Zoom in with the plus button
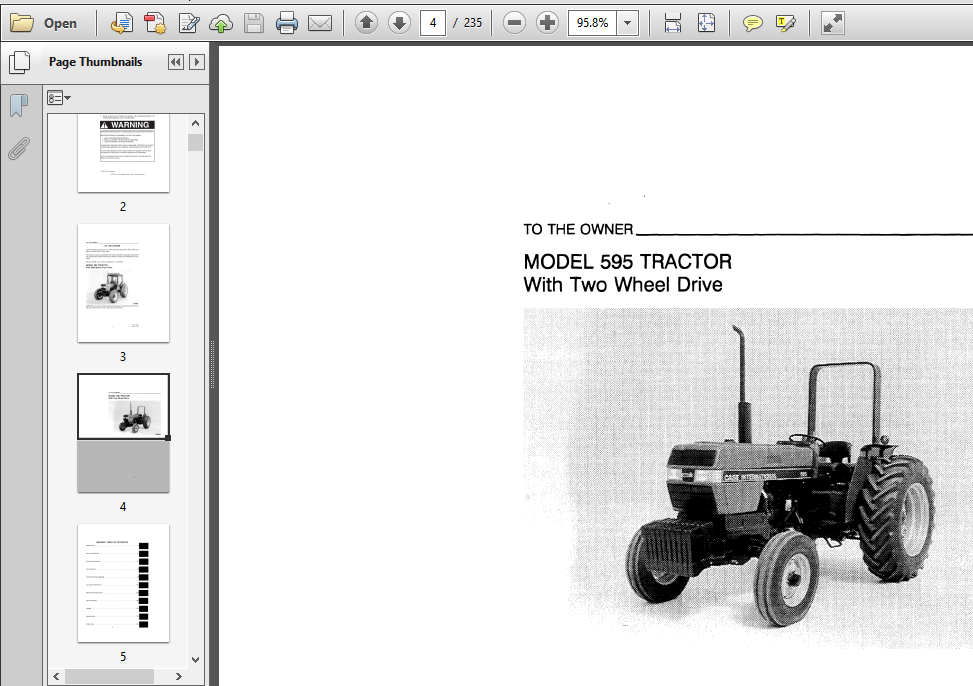The image size is (973, 686). (547, 24)
